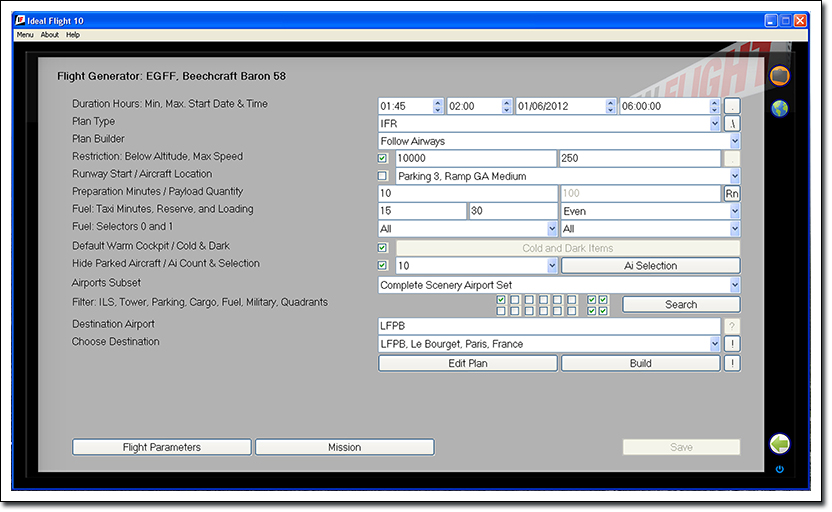Image resolution: width=832 pixels, height=512 pixels.
Task: Click the Destination Airport field LFPB
Action: click(549, 326)
